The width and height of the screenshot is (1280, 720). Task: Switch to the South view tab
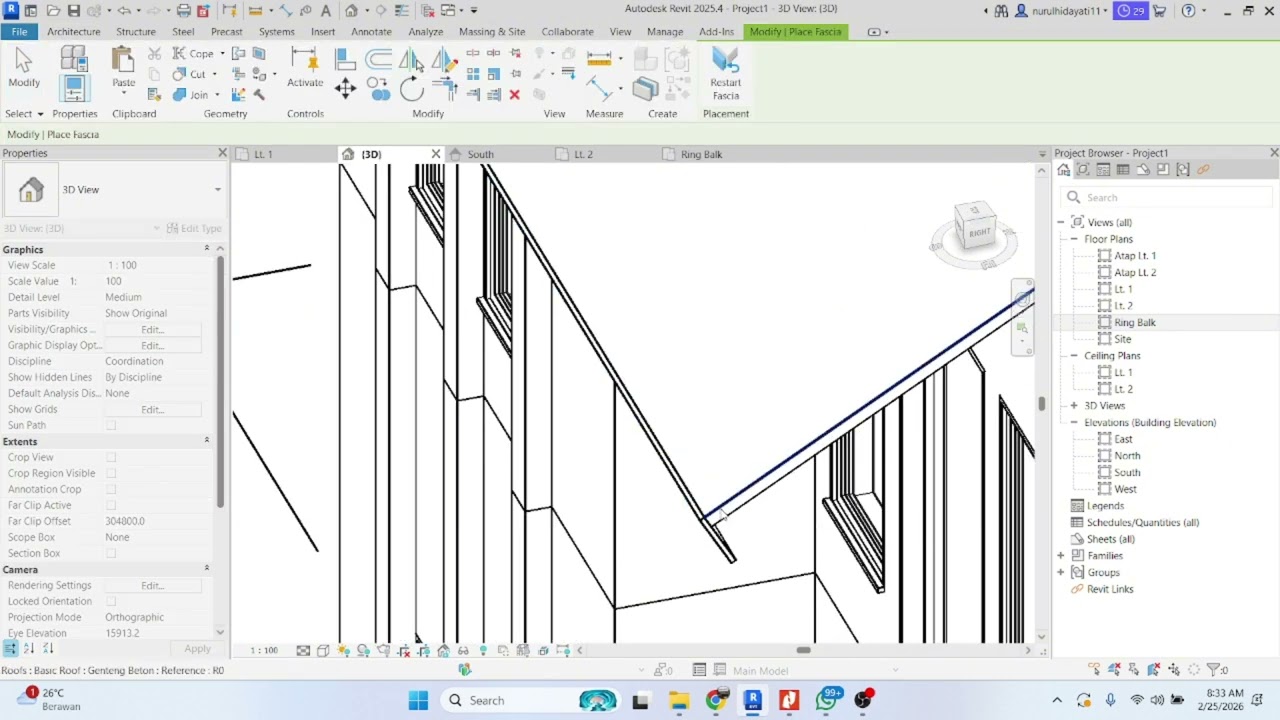pos(480,154)
